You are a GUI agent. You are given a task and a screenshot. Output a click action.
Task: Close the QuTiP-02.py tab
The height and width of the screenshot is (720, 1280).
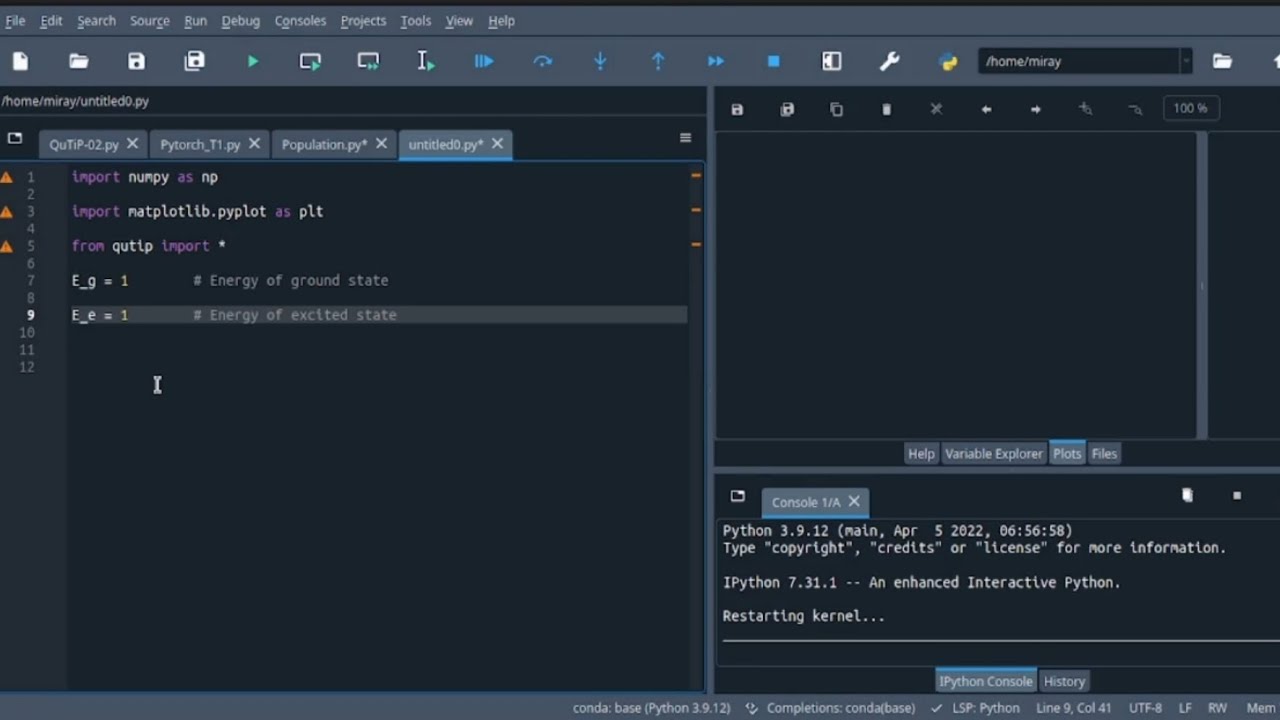coord(132,144)
